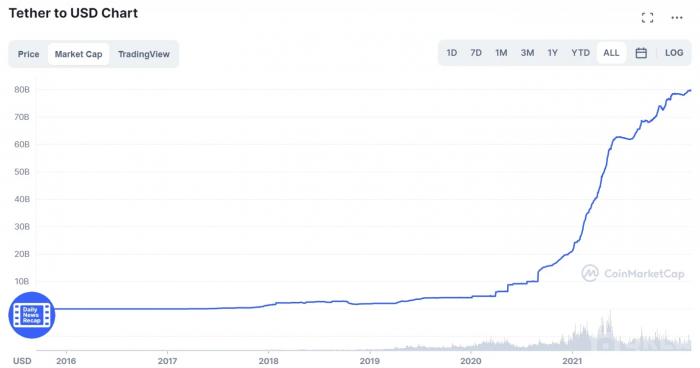Choose the 3M time range
Image resolution: width=700 pixels, height=368 pixels.
(x=527, y=53)
